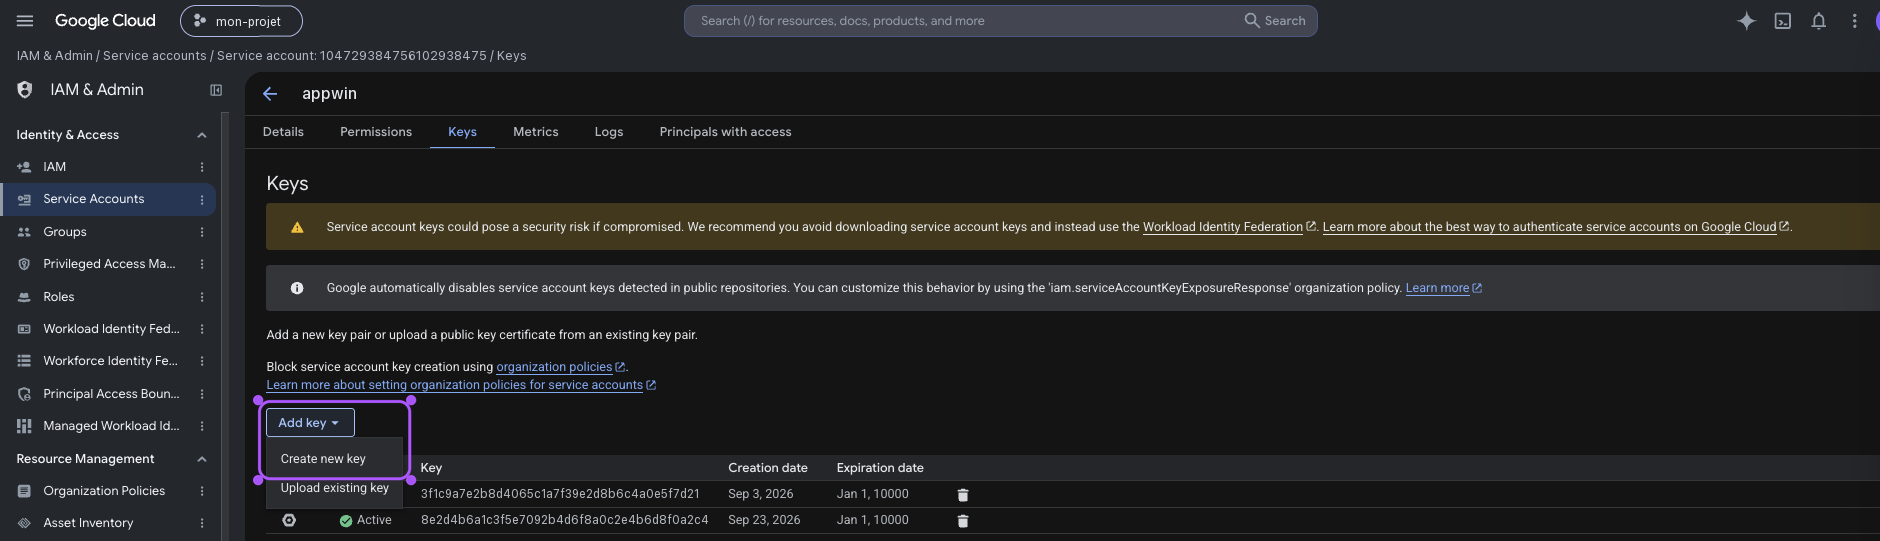
Task: Open the mon-projet project picker
Action: point(241,21)
